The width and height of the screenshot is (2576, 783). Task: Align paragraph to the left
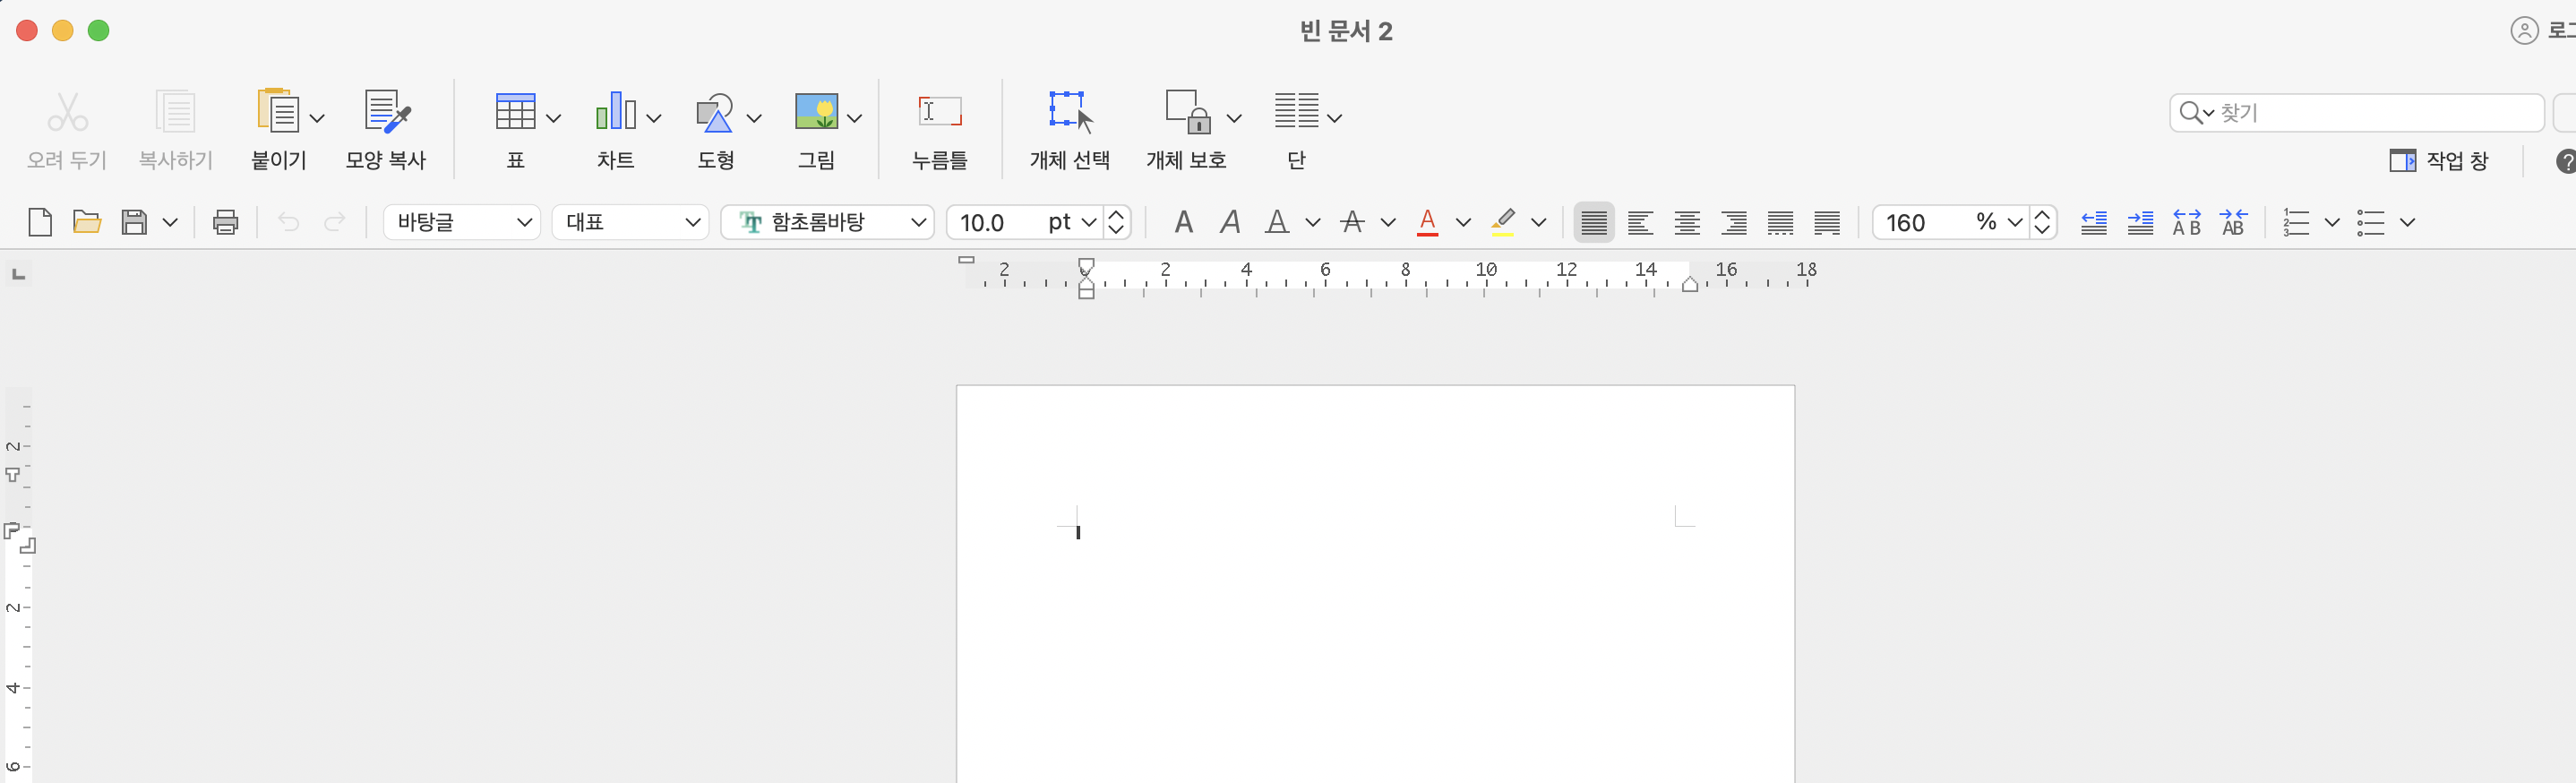[x=1641, y=222]
